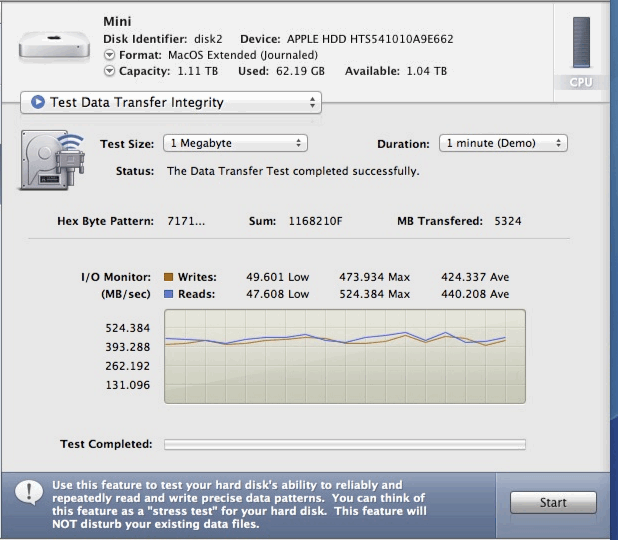The width and height of the screenshot is (618, 540).
Task: Click the Writes 424.337 Ave value
Action: [x=475, y=277]
